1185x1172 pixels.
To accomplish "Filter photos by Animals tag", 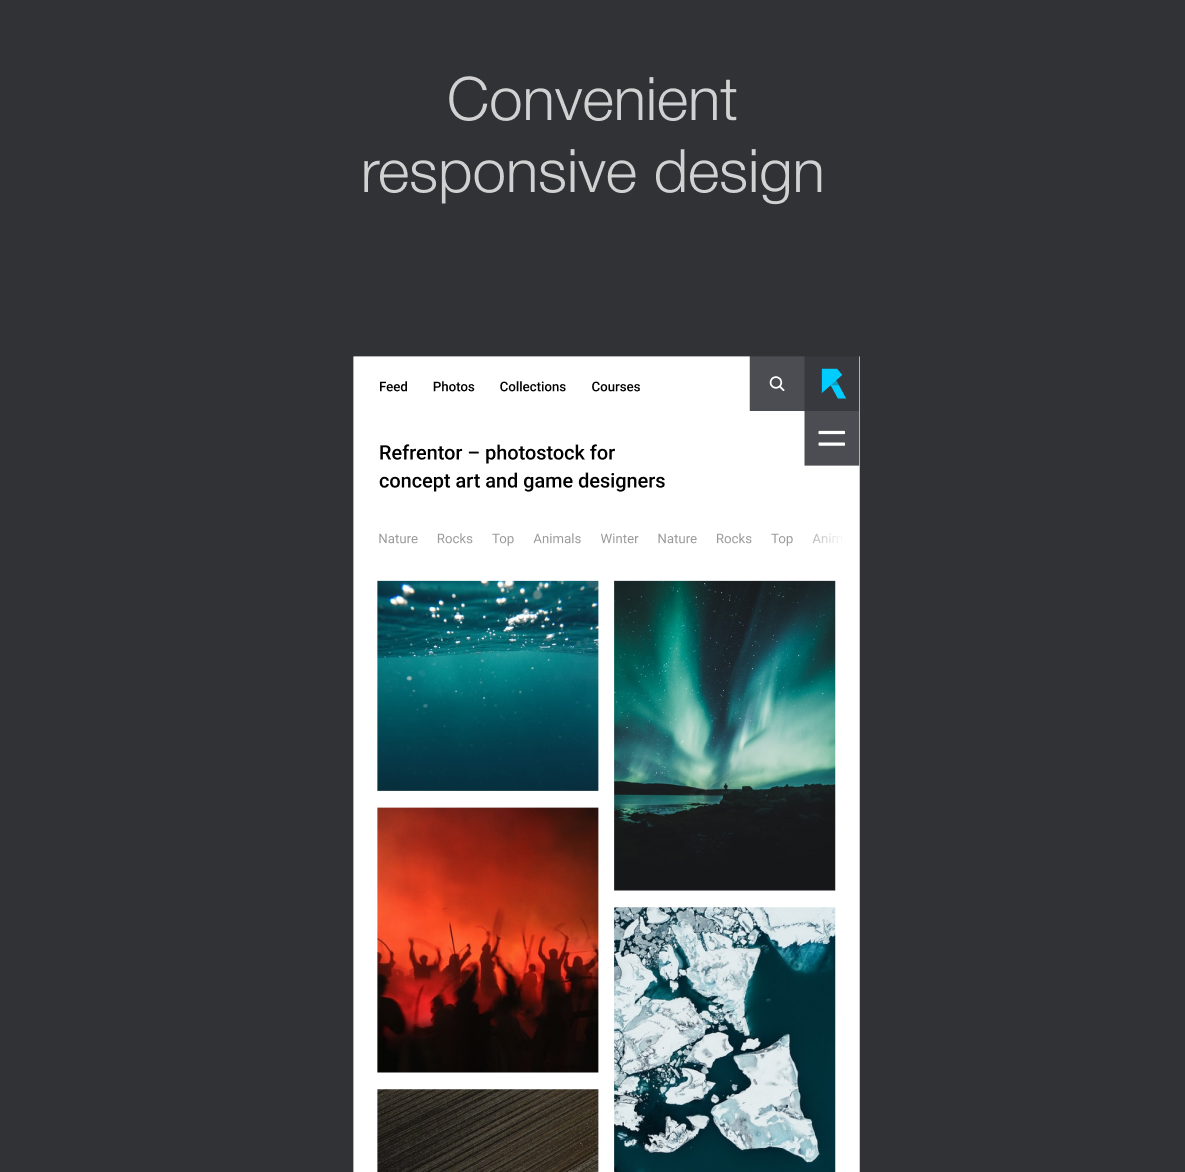I will (x=557, y=539).
